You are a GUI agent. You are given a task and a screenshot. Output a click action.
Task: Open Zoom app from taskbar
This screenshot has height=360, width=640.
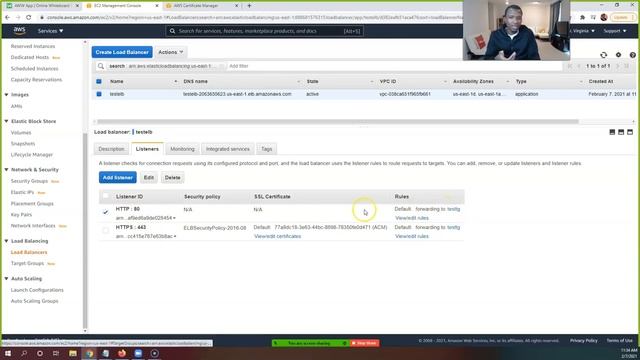click(138, 353)
